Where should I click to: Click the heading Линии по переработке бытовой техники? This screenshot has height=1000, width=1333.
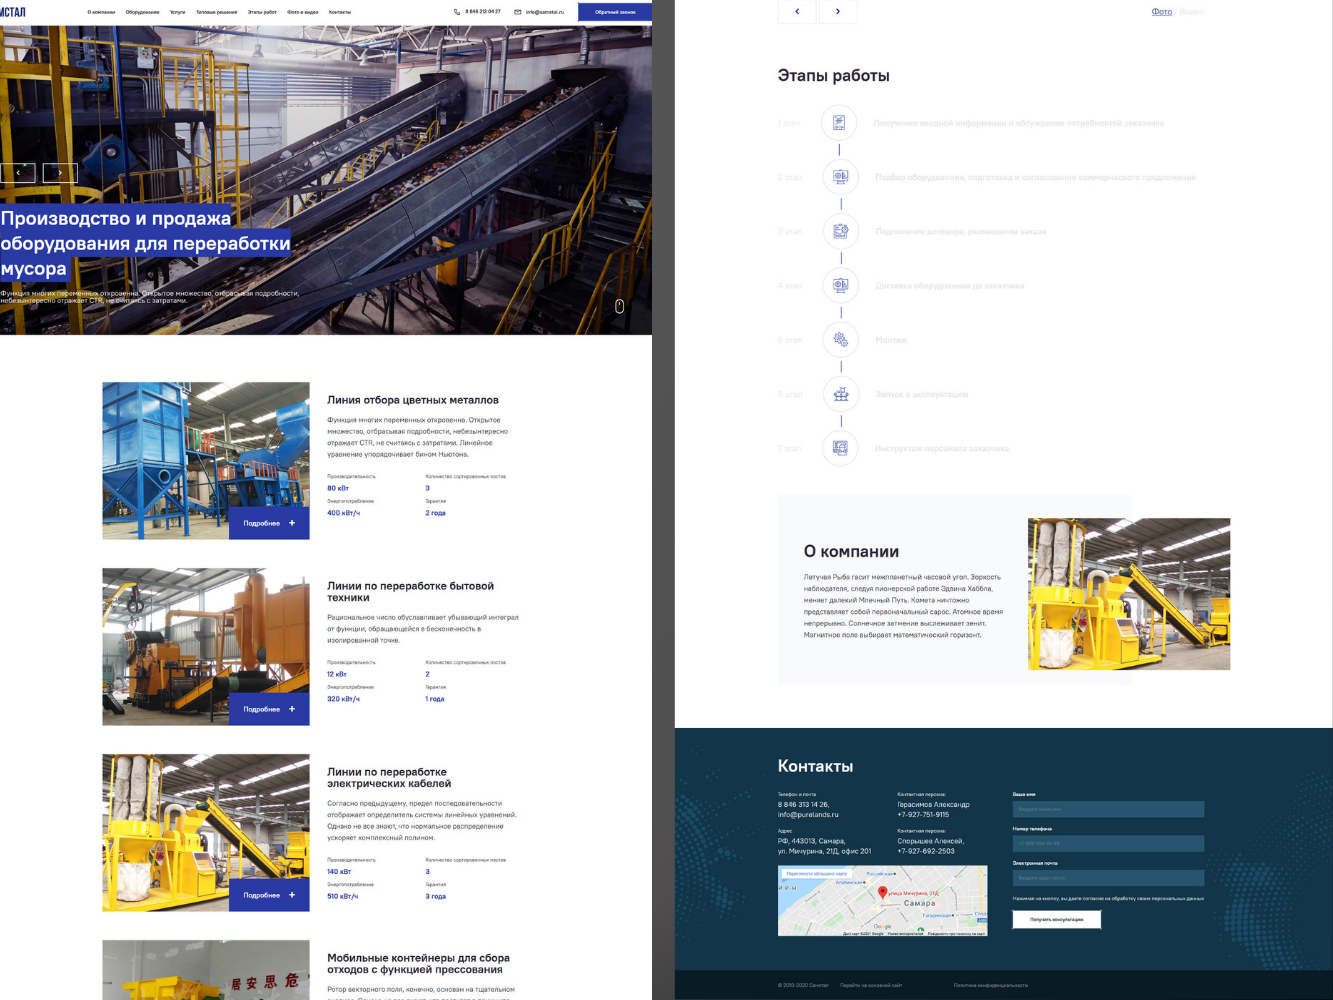[x=411, y=592]
